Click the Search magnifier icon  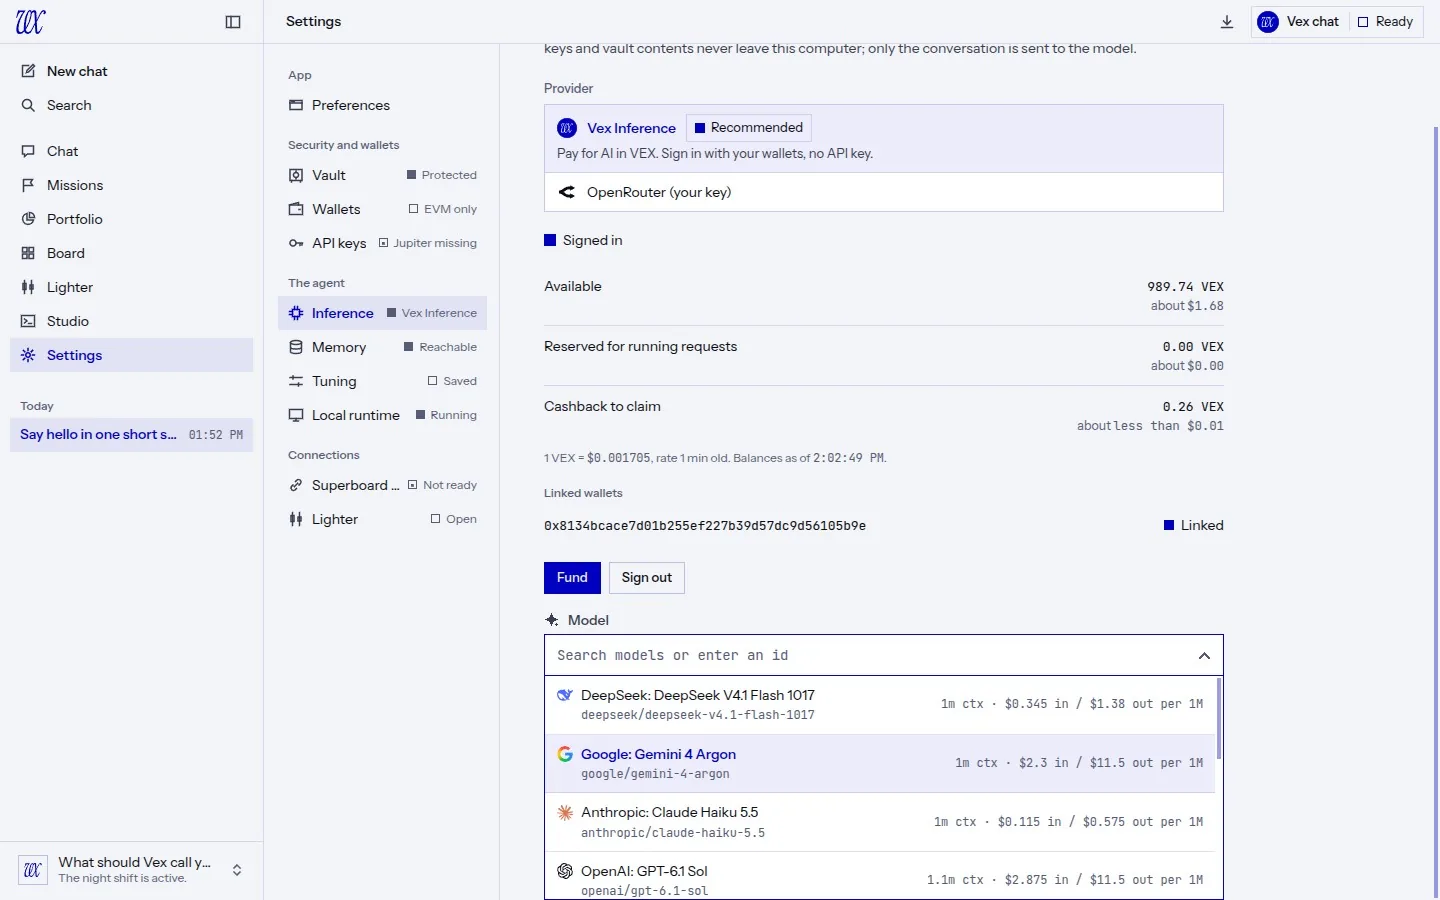(28, 105)
